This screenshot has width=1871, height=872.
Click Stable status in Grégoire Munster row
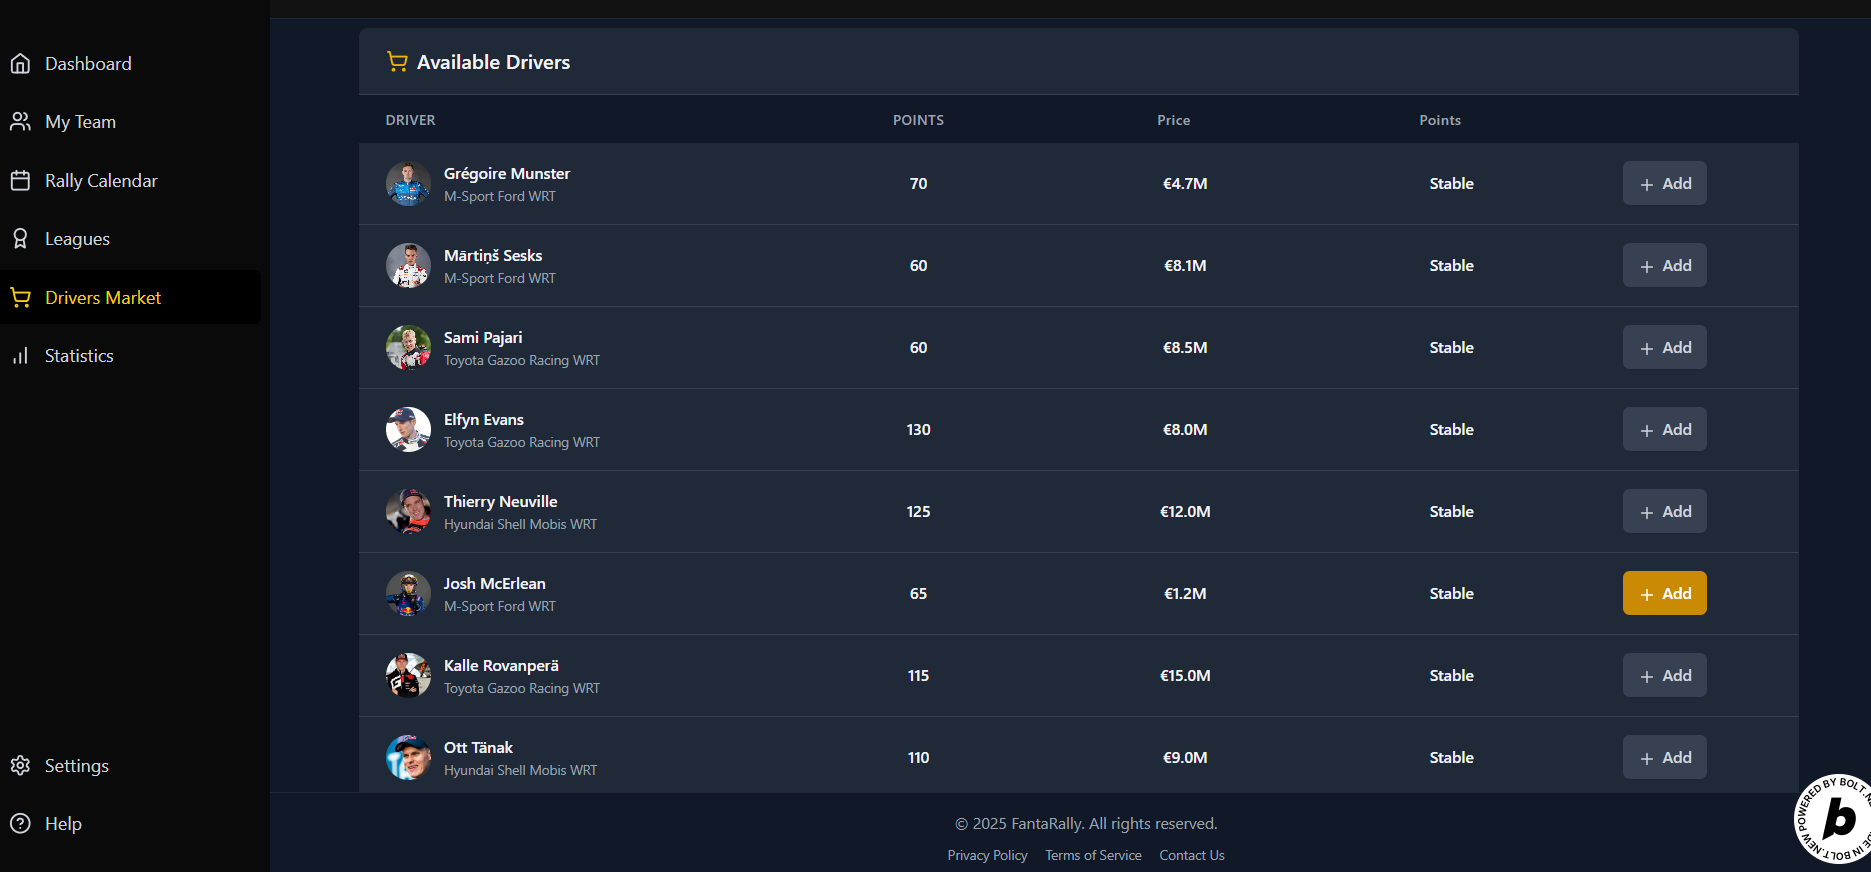pyautogui.click(x=1451, y=184)
